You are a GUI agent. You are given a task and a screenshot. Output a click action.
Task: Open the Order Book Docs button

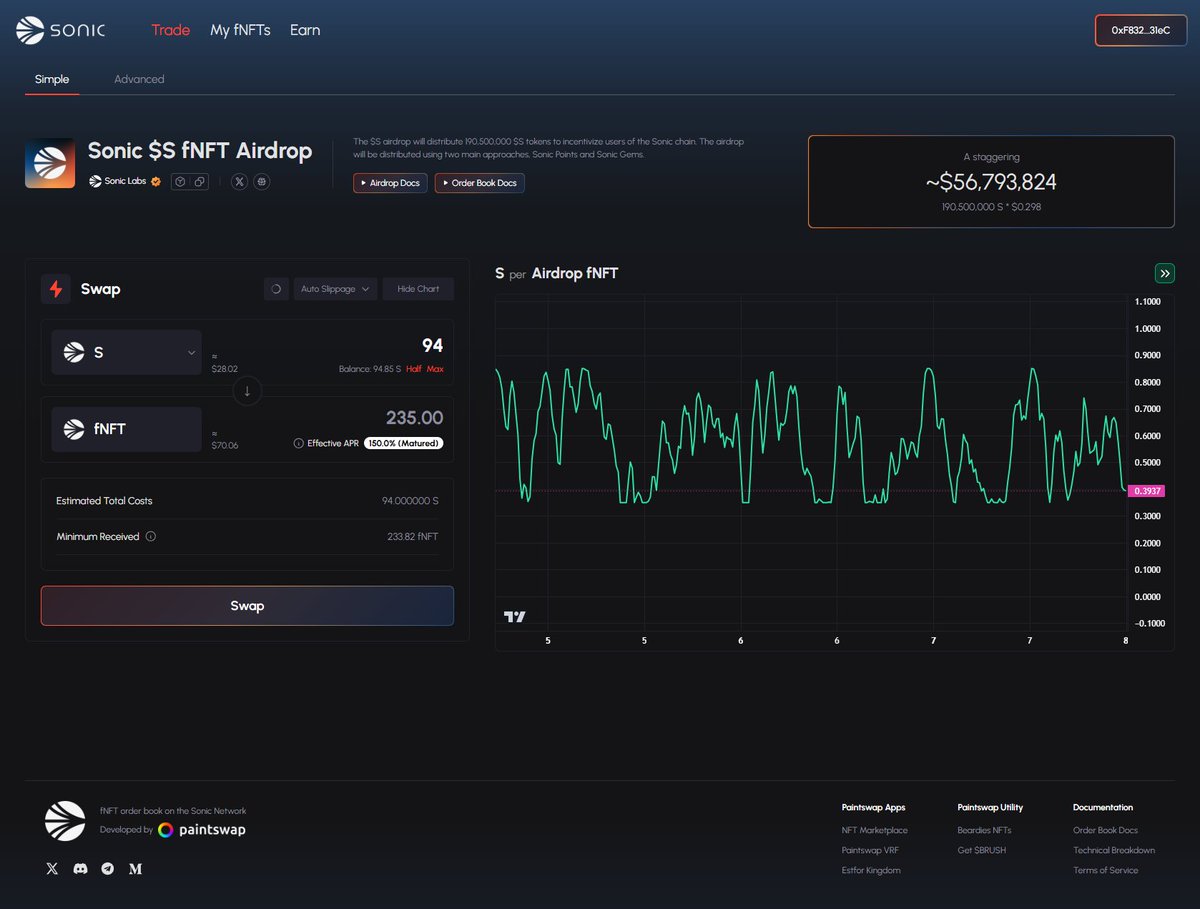480,183
